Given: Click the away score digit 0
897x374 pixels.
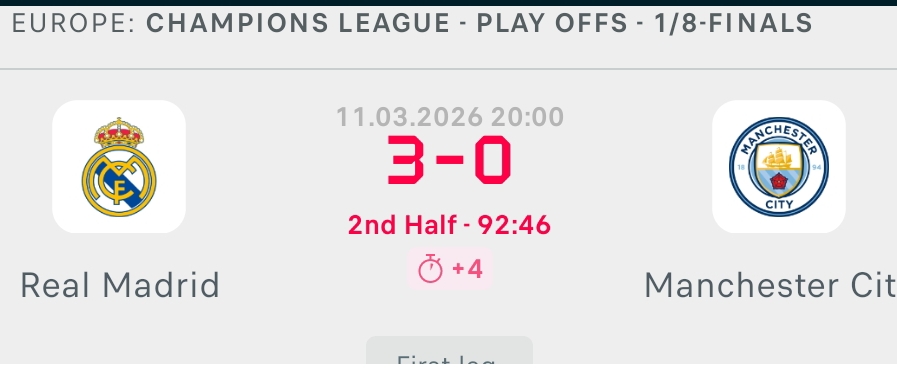Looking at the screenshot, I should coord(492,160).
